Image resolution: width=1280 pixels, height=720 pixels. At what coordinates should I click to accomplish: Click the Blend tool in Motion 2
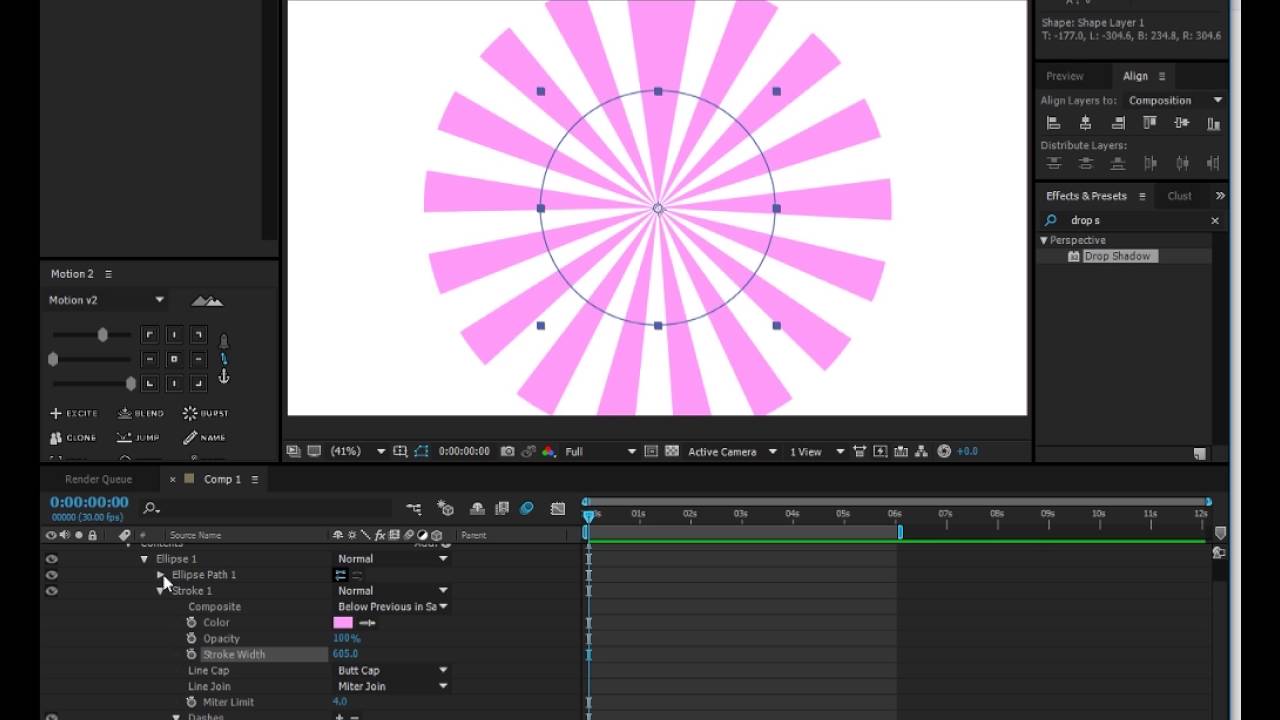tap(140, 413)
